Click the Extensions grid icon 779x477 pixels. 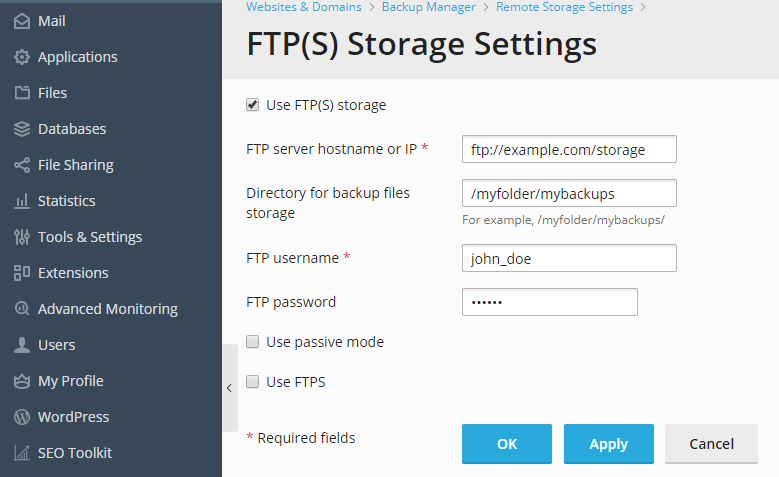click(x=22, y=273)
